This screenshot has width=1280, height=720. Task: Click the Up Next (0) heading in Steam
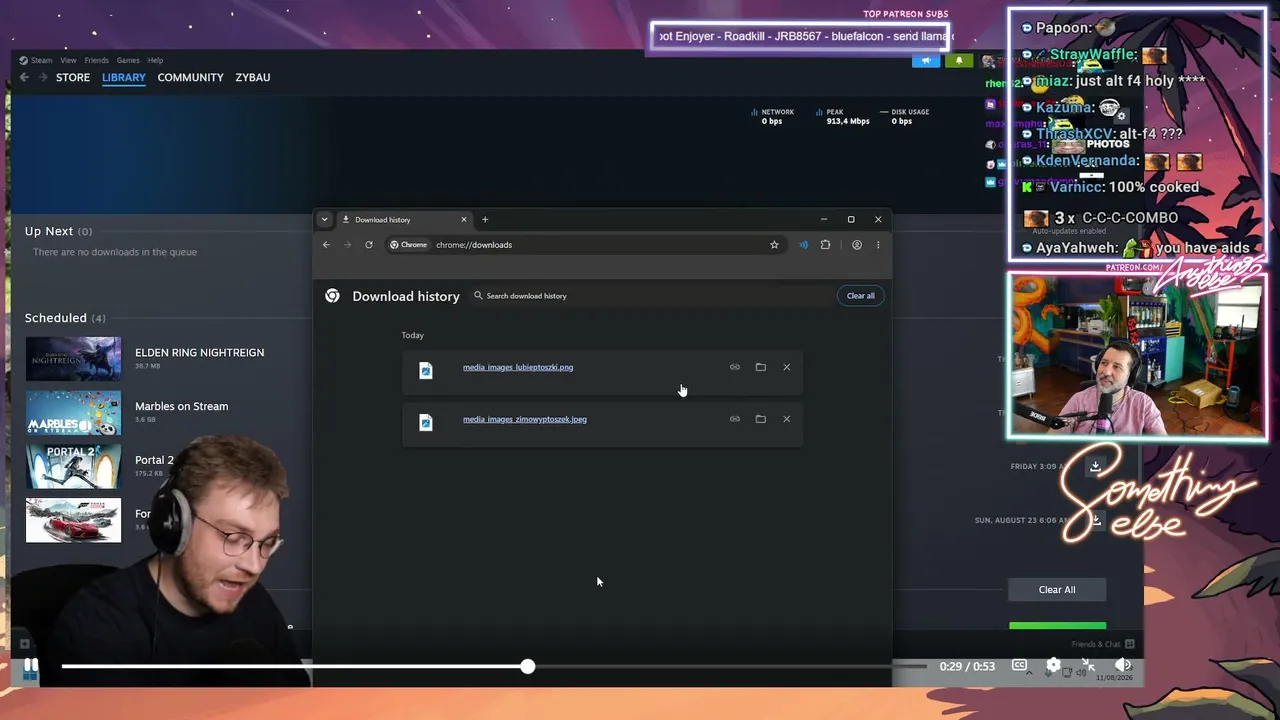coord(58,231)
